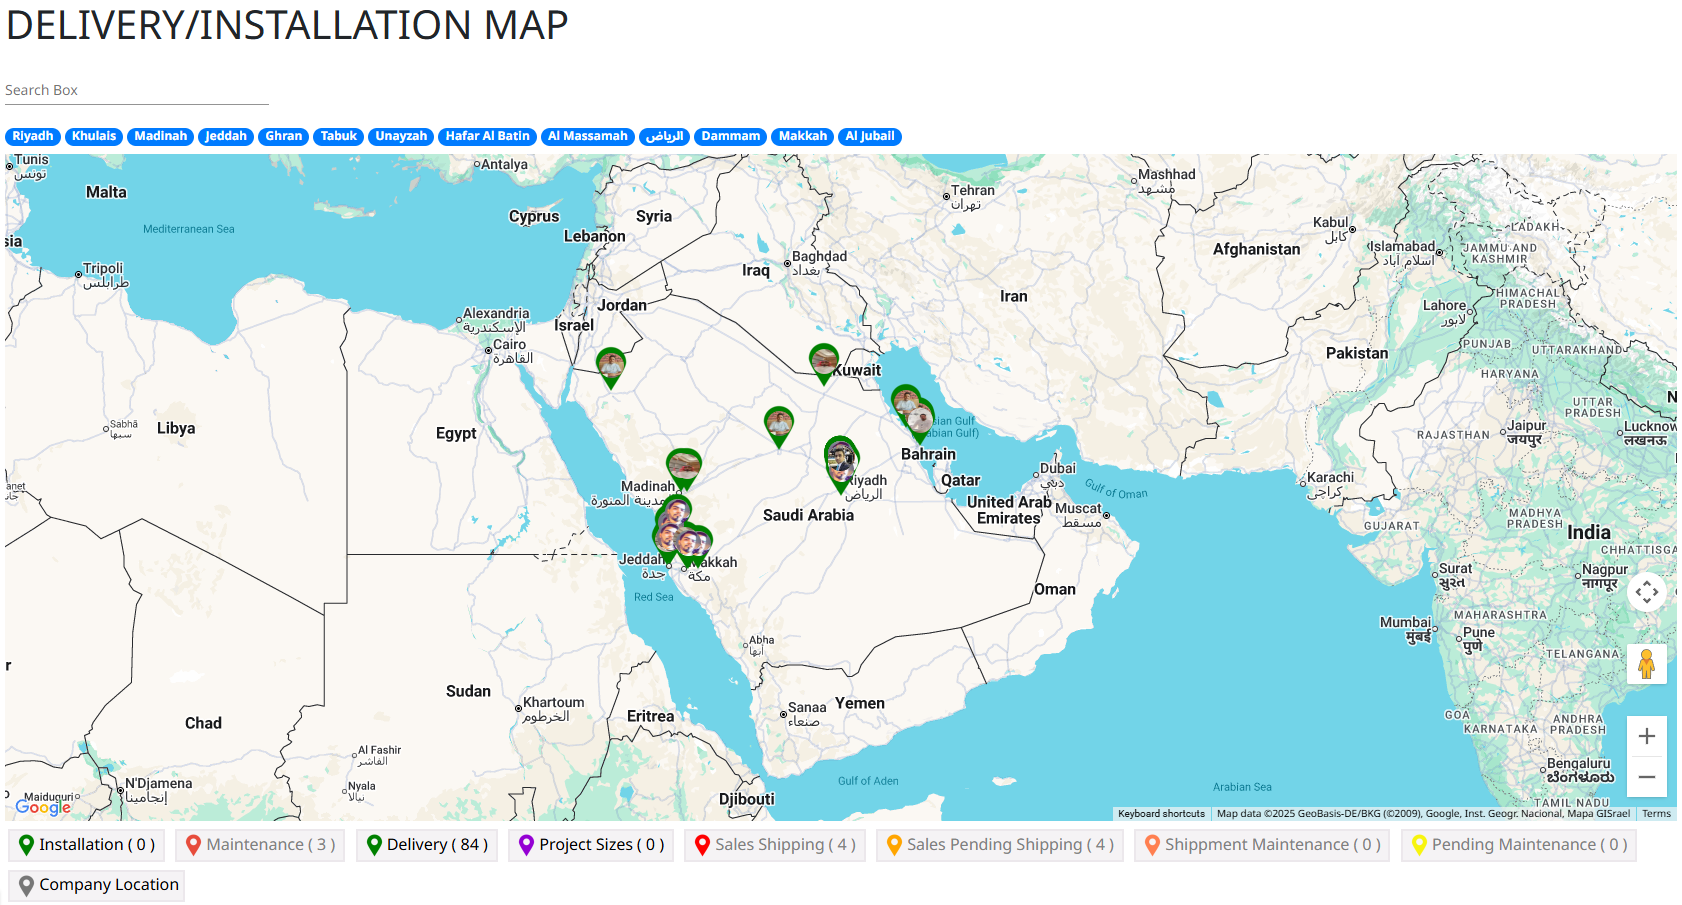Select the Makkah city tag
This screenshot has height=905, width=1682.
[802, 136]
